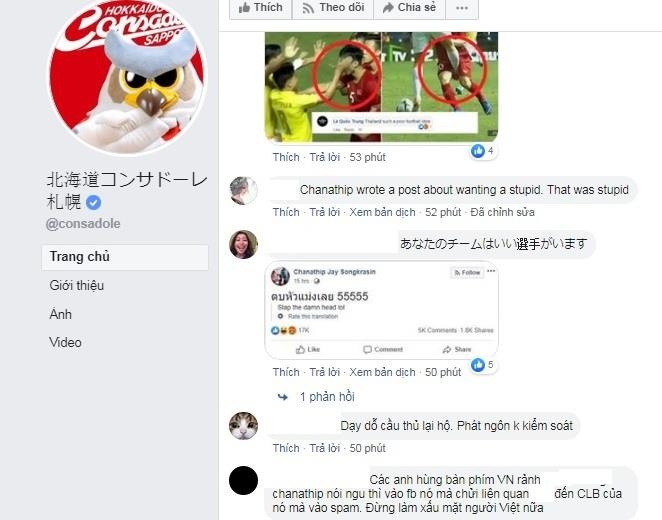Click the smiling woman commenter avatar
This screenshot has height=520, width=662.
click(x=243, y=244)
